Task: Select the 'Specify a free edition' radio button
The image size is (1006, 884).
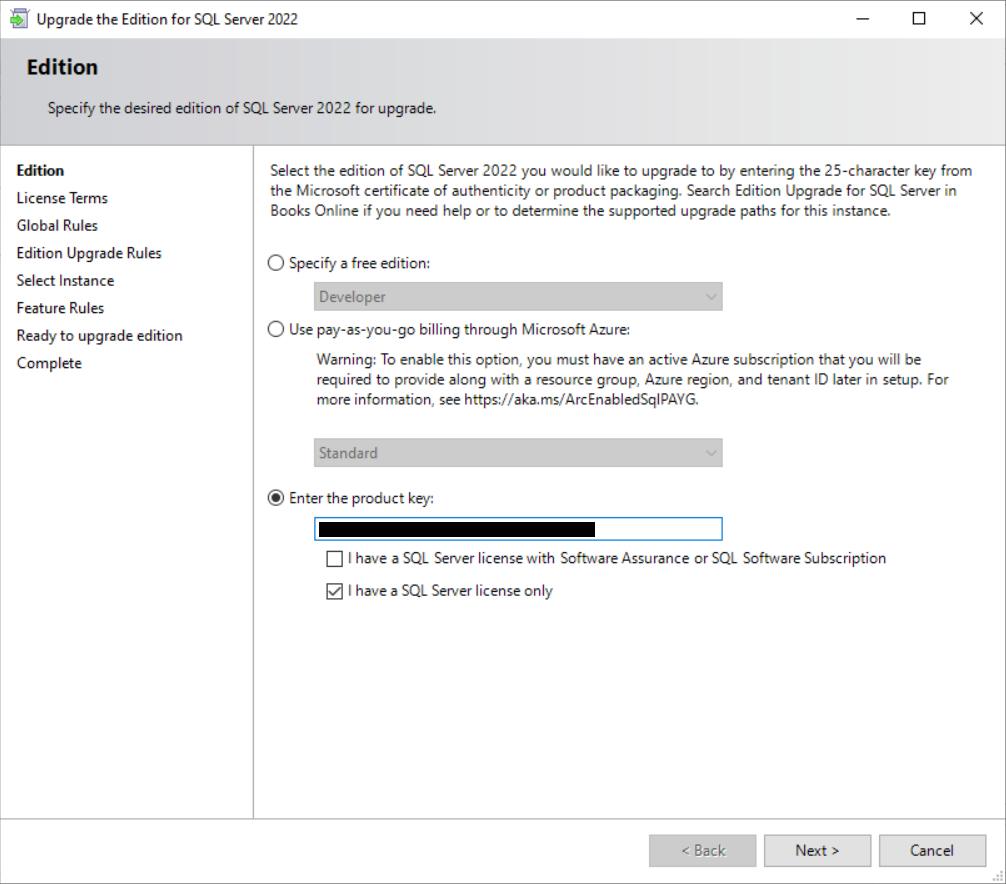Action: pyautogui.click(x=276, y=263)
